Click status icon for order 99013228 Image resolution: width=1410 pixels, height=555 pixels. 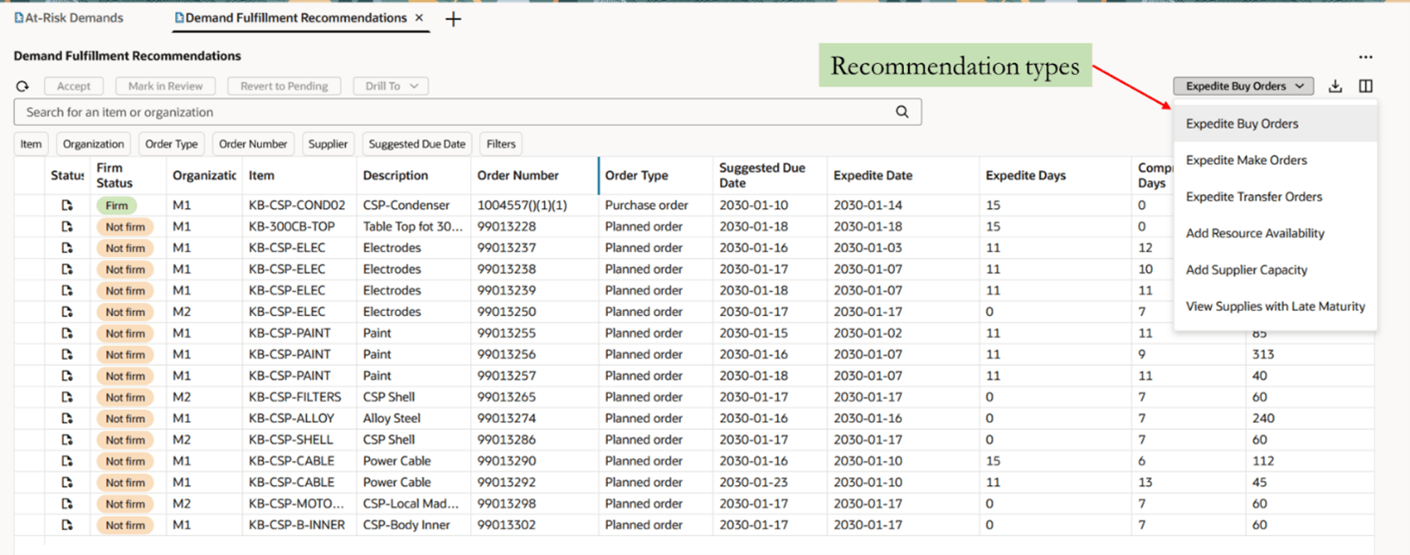[67, 226]
